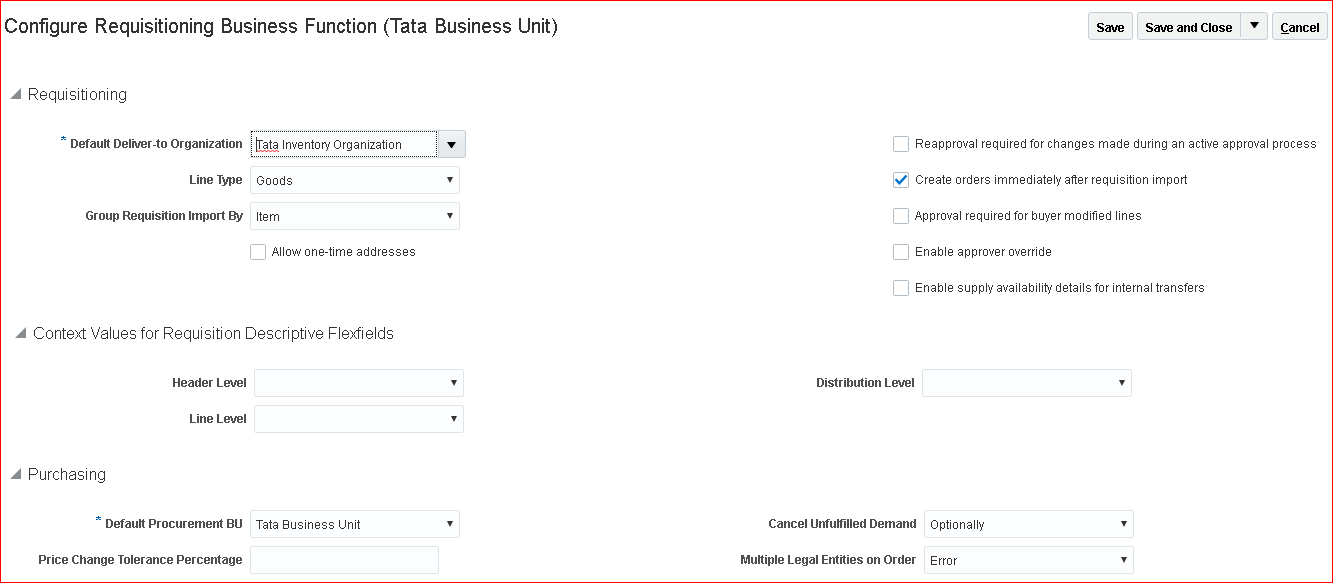Image resolution: width=1333 pixels, height=583 pixels.
Task: Uncheck Create orders immediately after requisition import
Action: click(x=901, y=180)
